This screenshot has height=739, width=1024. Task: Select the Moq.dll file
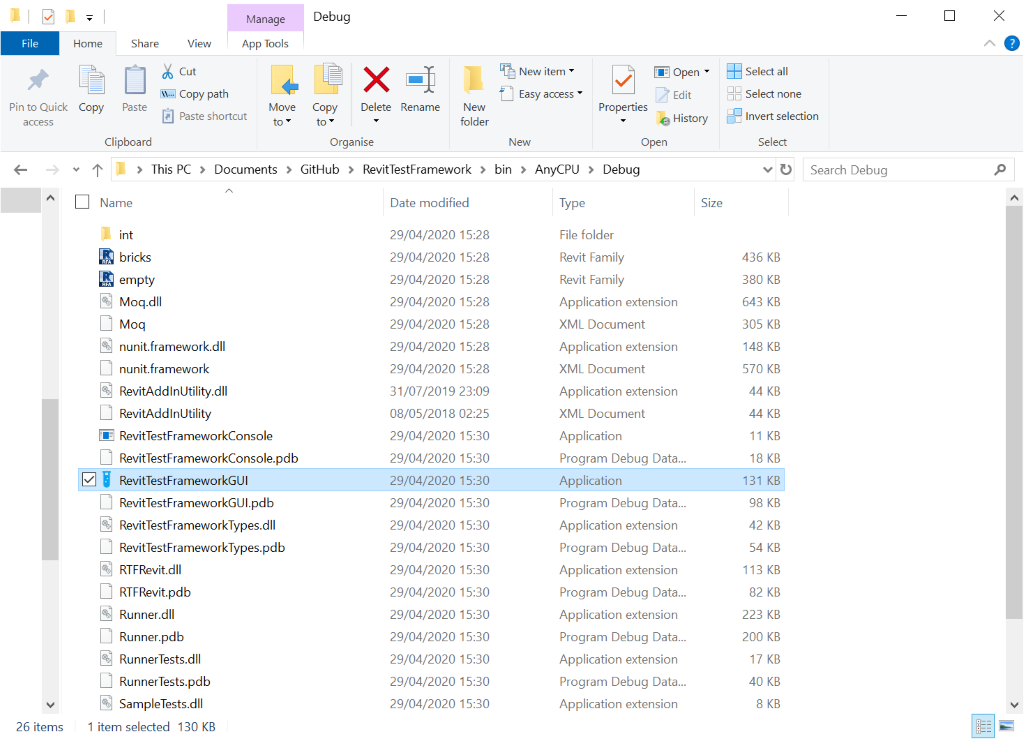(431, 302)
